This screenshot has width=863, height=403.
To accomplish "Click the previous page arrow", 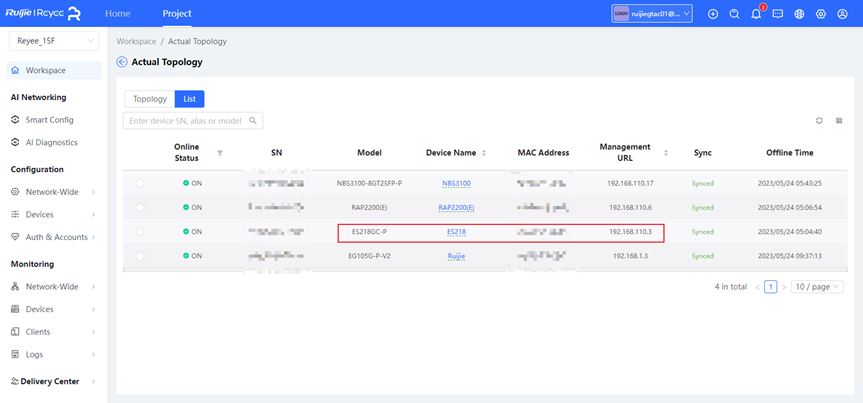I will coord(757,287).
